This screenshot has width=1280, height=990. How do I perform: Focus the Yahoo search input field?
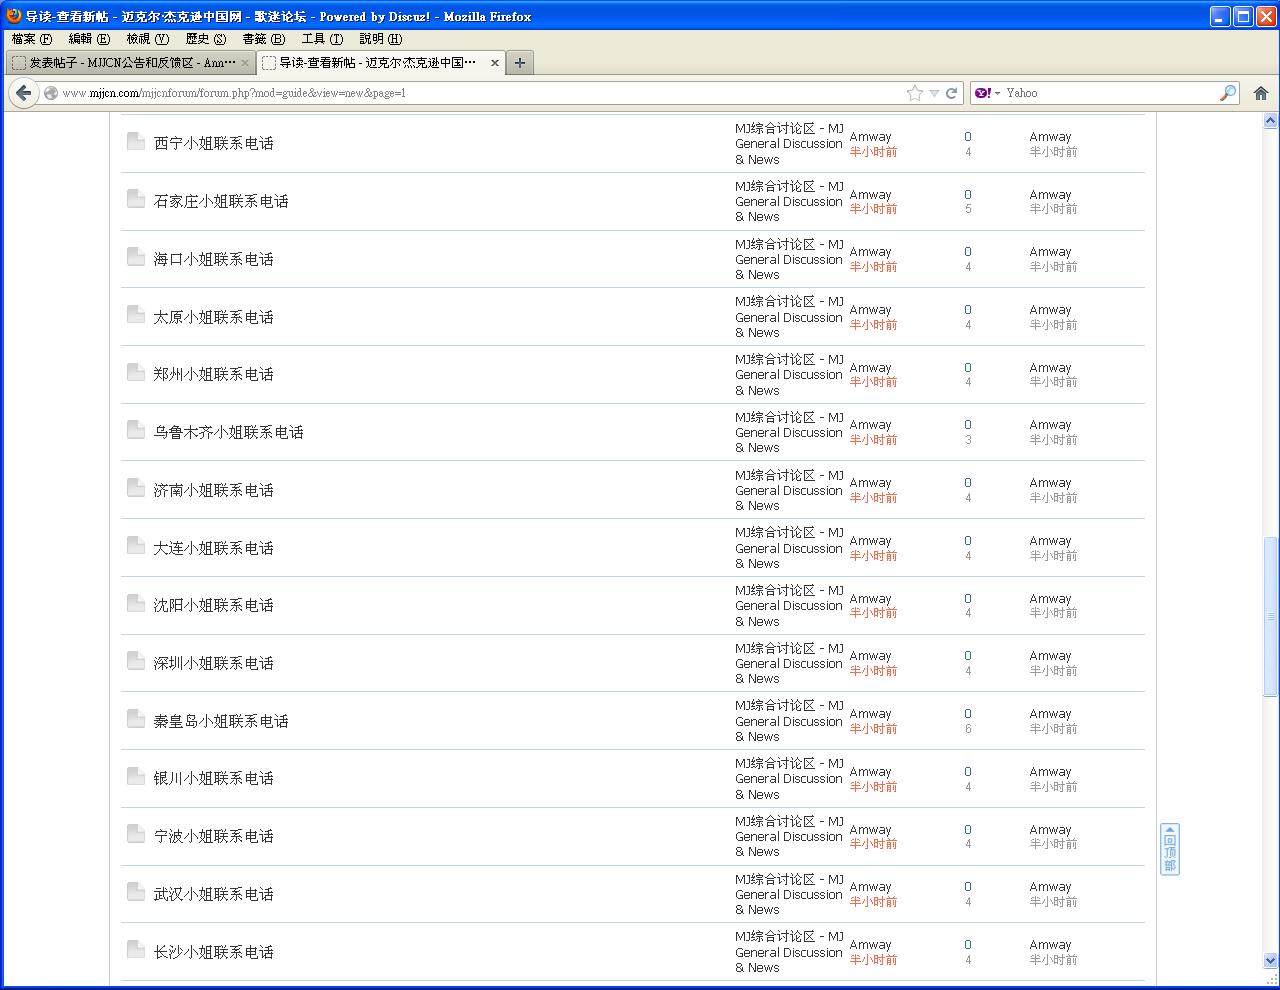pyautogui.click(x=1110, y=93)
